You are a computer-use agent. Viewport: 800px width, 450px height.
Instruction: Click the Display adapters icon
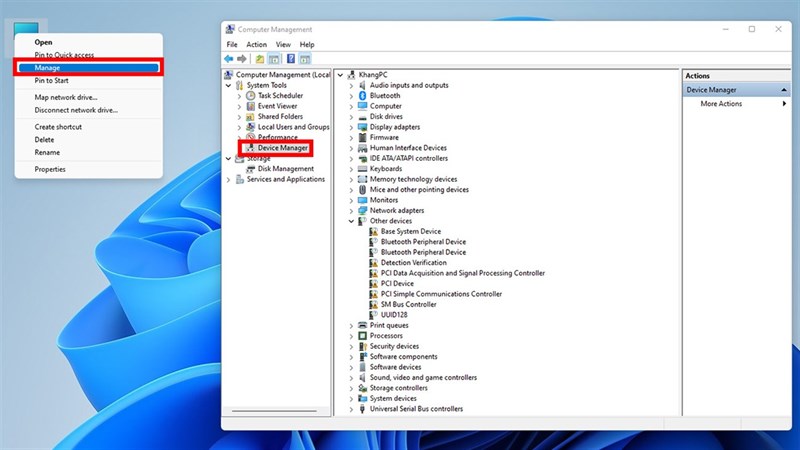click(x=362, y=127)
